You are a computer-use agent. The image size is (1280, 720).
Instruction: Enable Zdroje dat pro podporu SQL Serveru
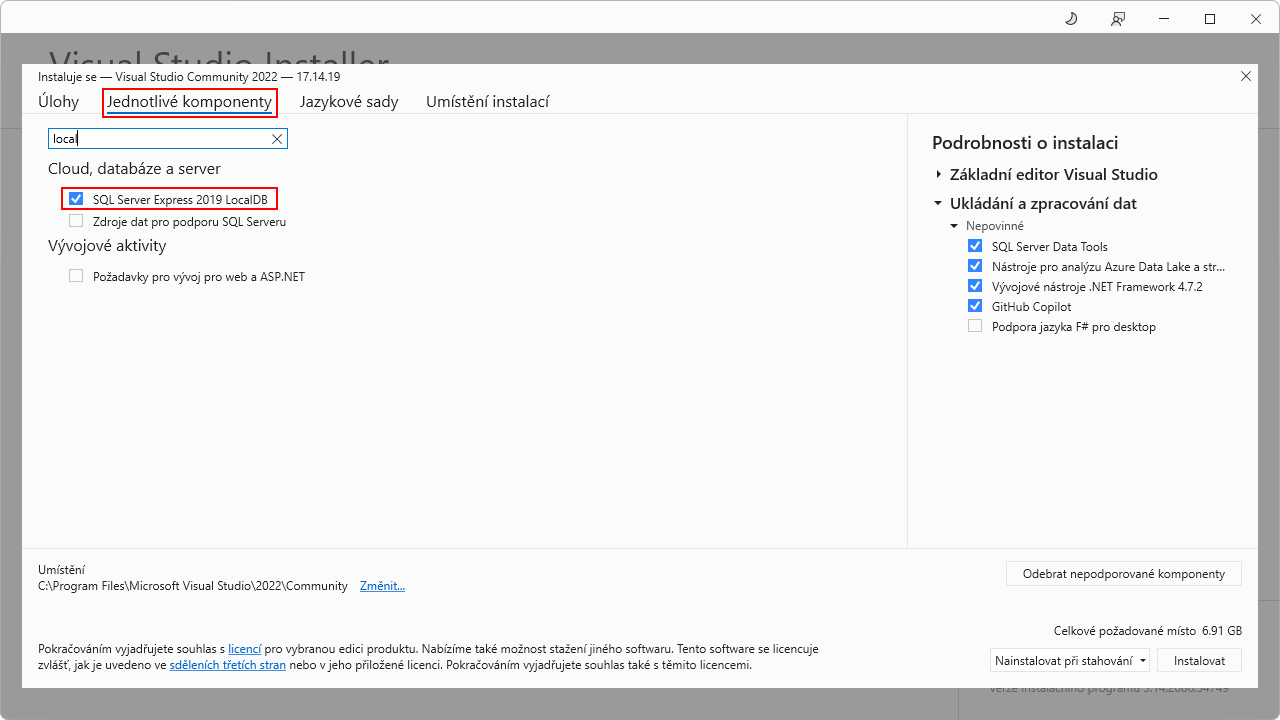coord(76,220)
